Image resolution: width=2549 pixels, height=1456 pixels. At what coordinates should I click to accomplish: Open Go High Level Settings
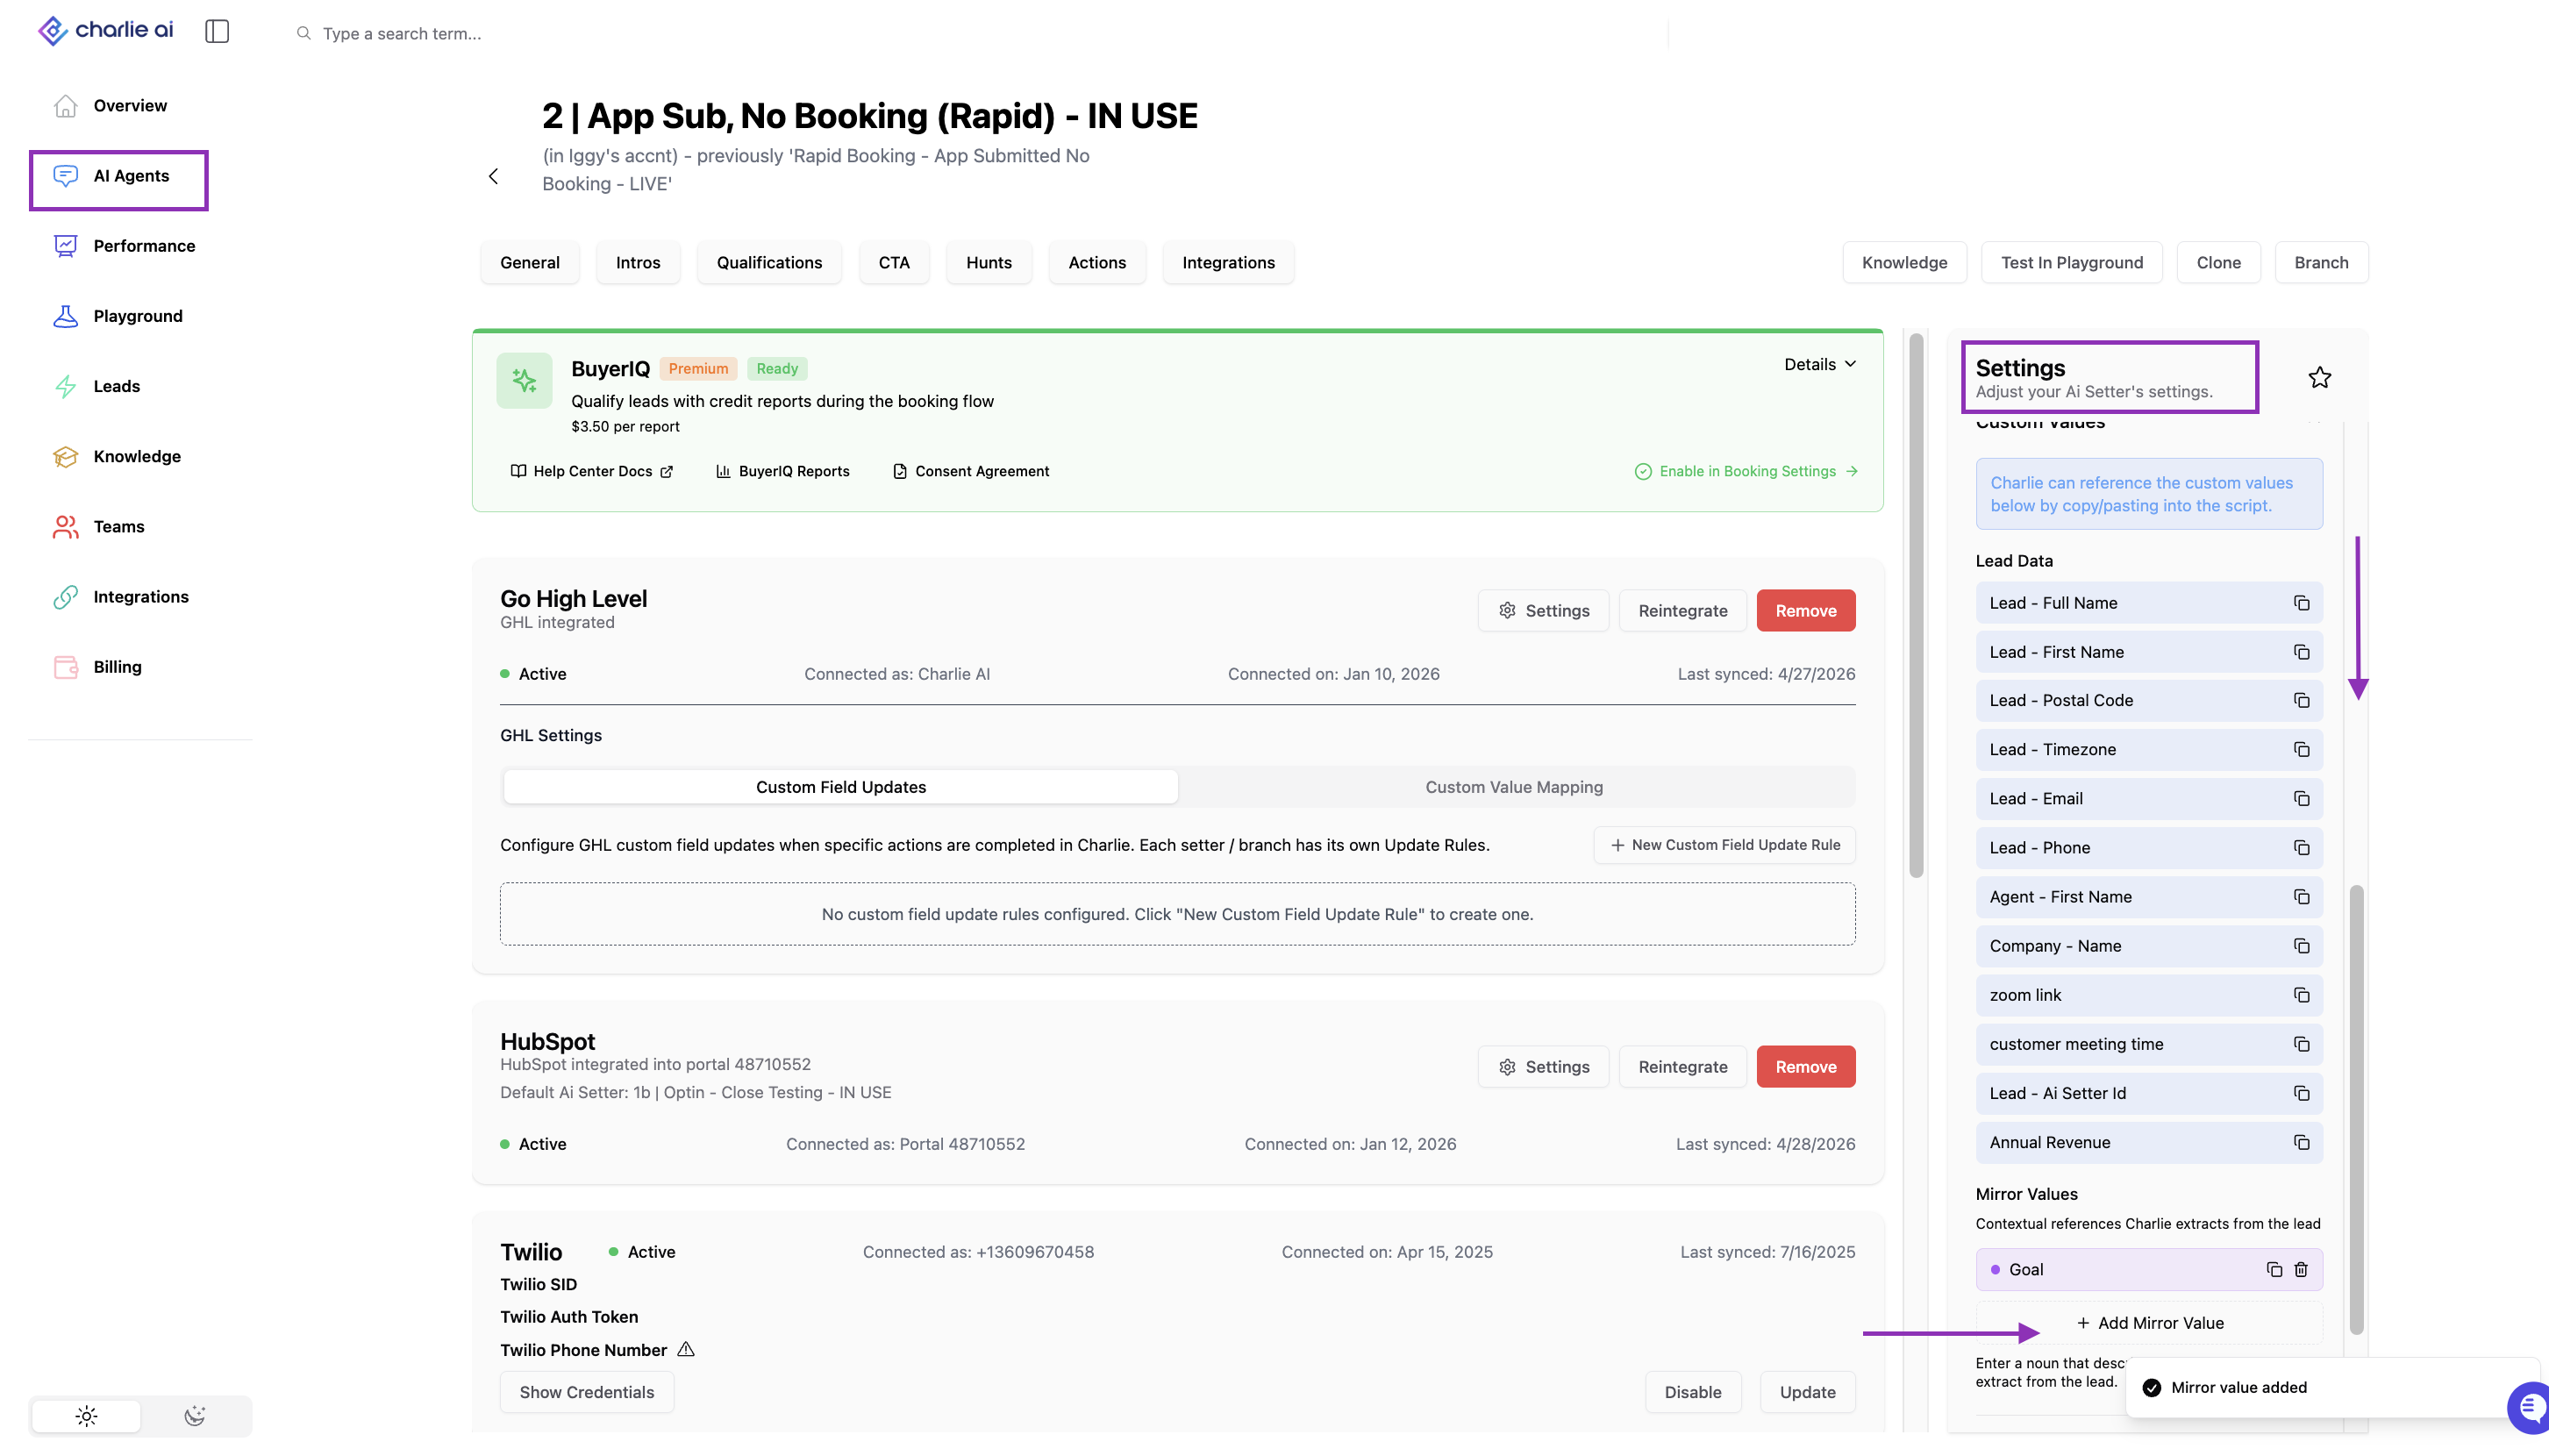coord(1543,611)
